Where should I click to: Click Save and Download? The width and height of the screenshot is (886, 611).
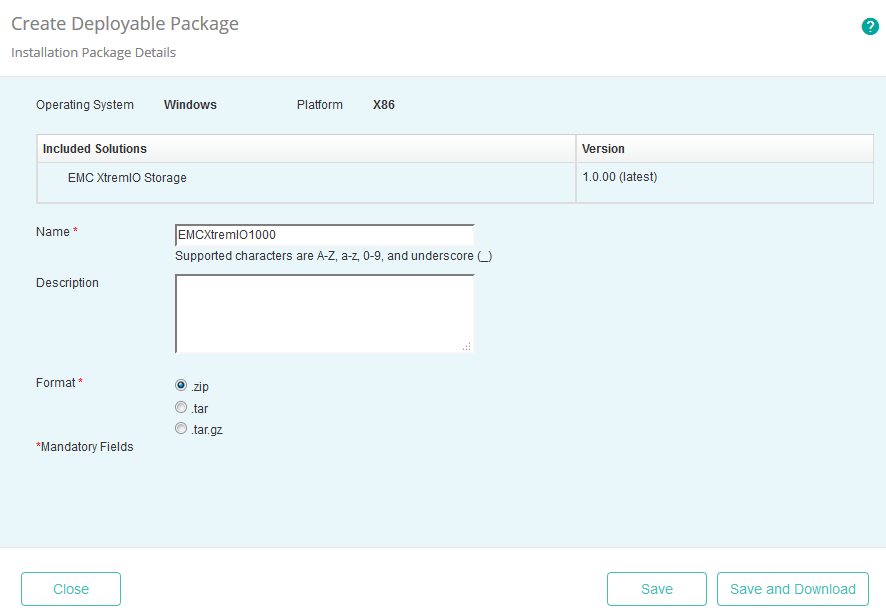coord(792,589)
